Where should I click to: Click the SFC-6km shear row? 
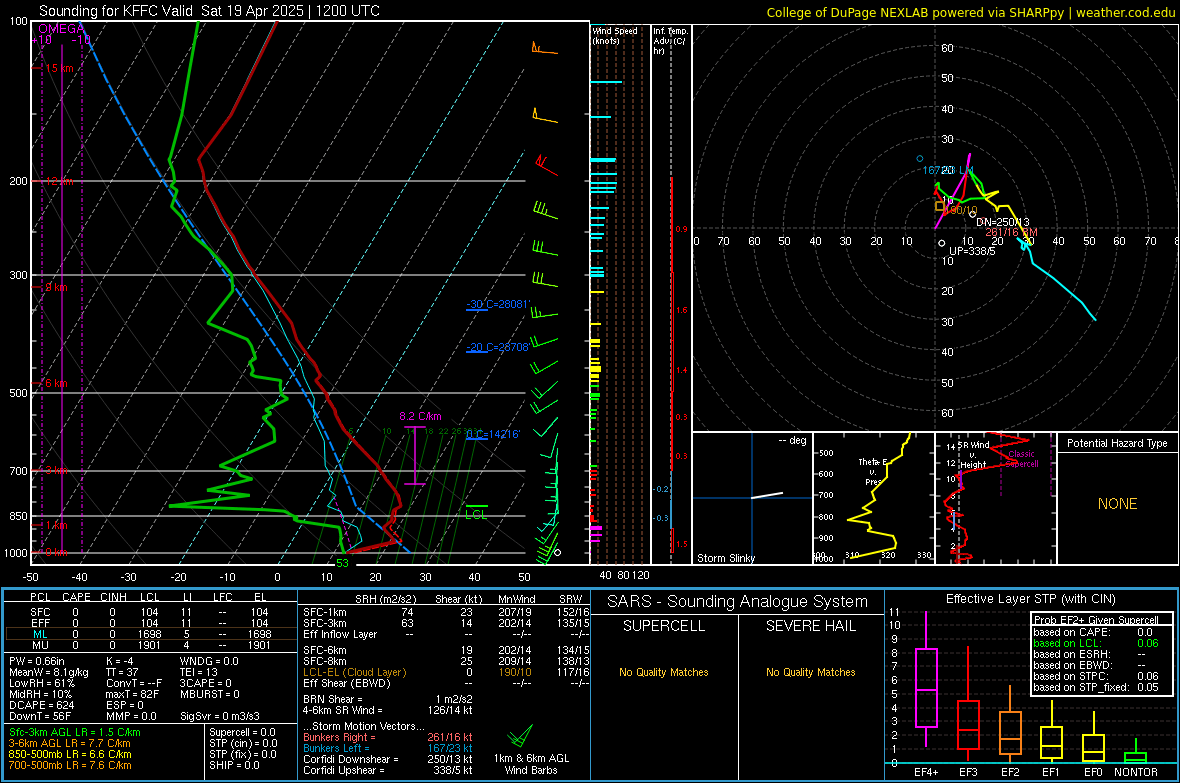tap(446, 650)
